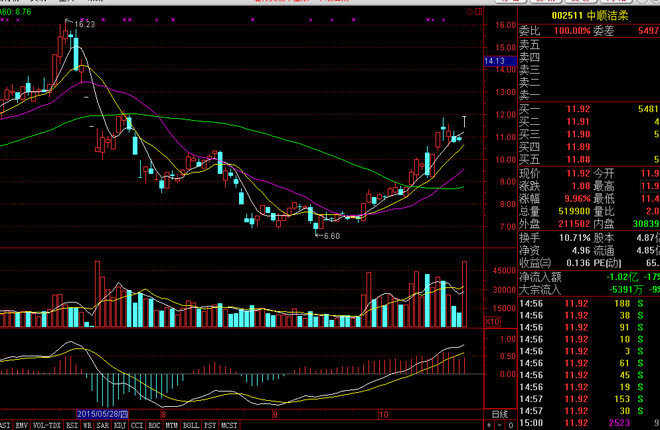Click the 16.23 high price annotation
This screenshot has height=430, width=660.
(85, 24)
